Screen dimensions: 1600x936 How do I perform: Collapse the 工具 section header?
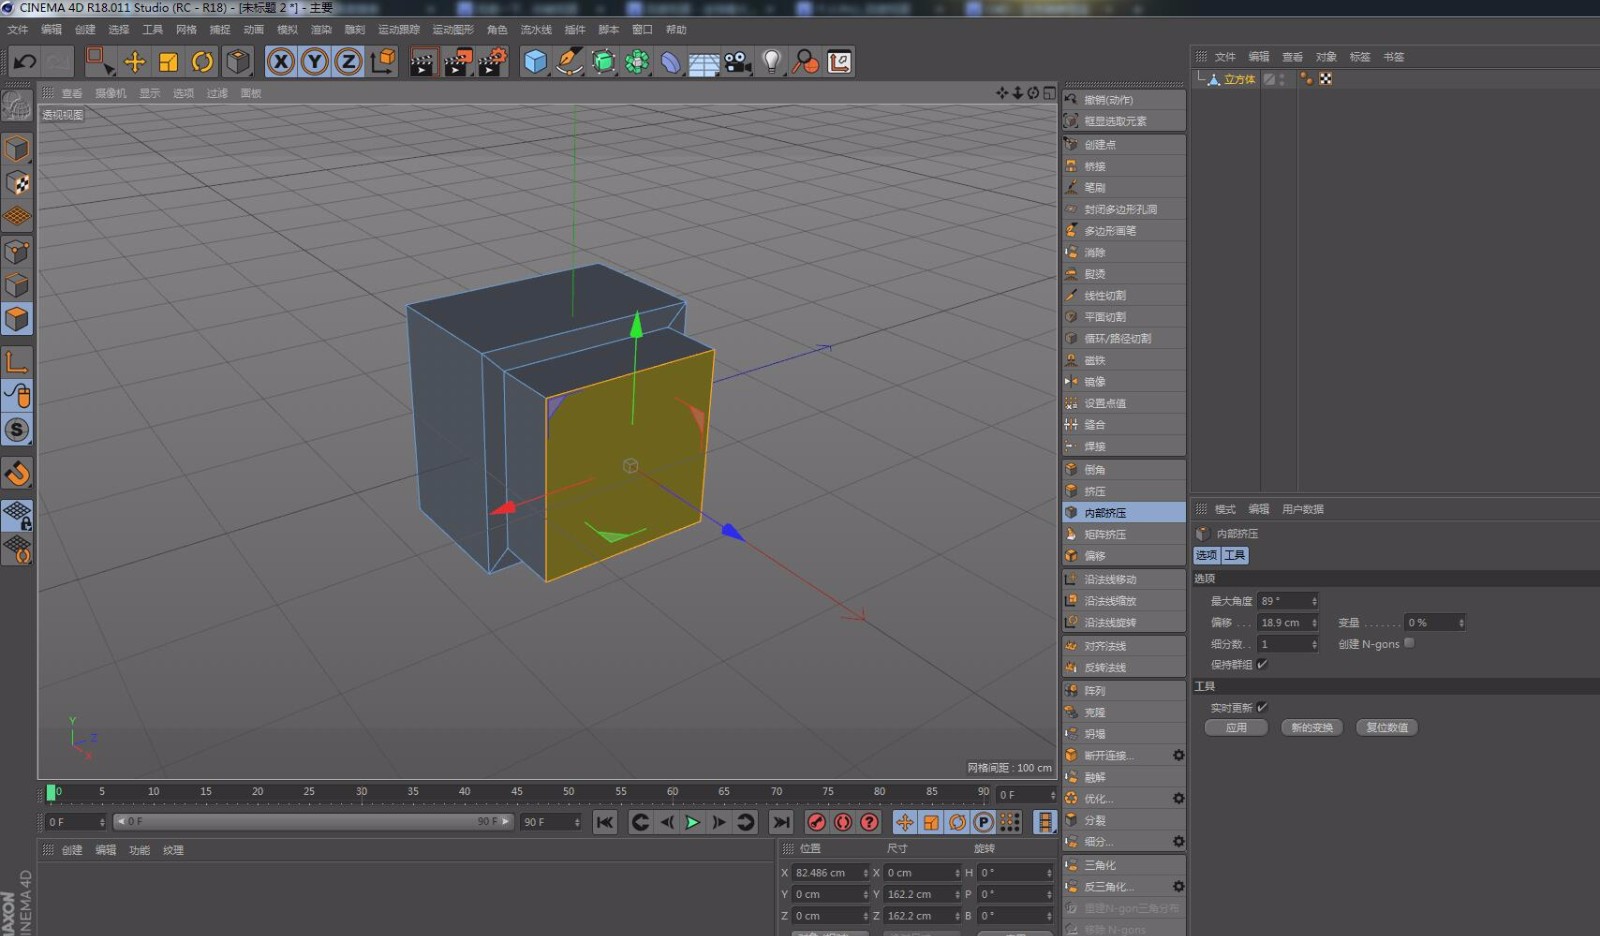(x=1205, y=686)
